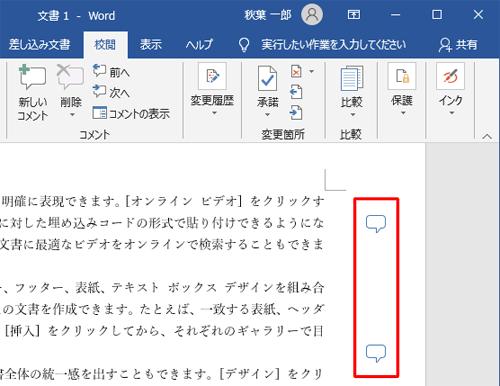The image size is (500, 386).
Task: Open the 保護 dropdown arrow
Action: pyautogui.click(x=403, y=113)
